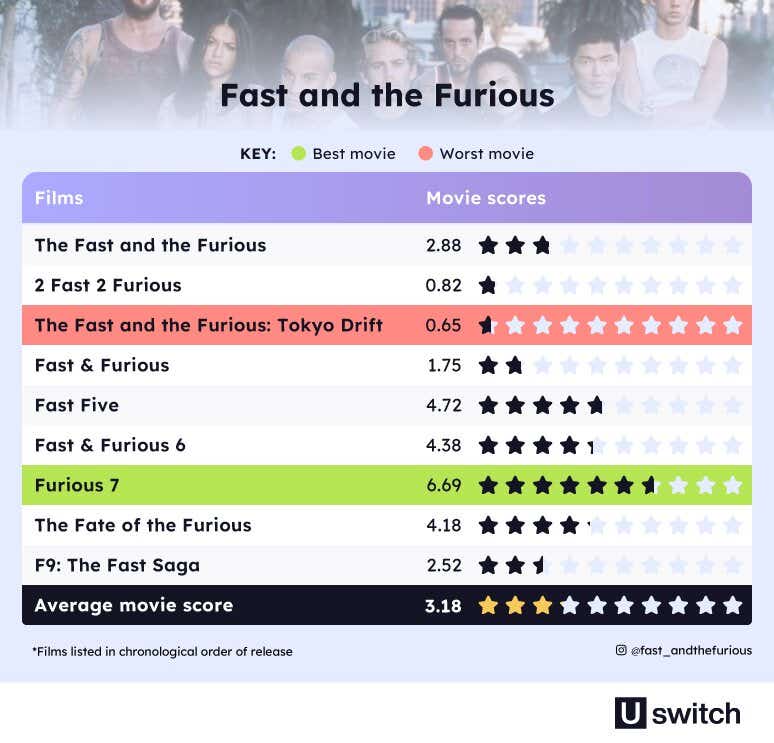Select the Films column header
Viewport: 774px width, 743px height.
click(59, 198)
